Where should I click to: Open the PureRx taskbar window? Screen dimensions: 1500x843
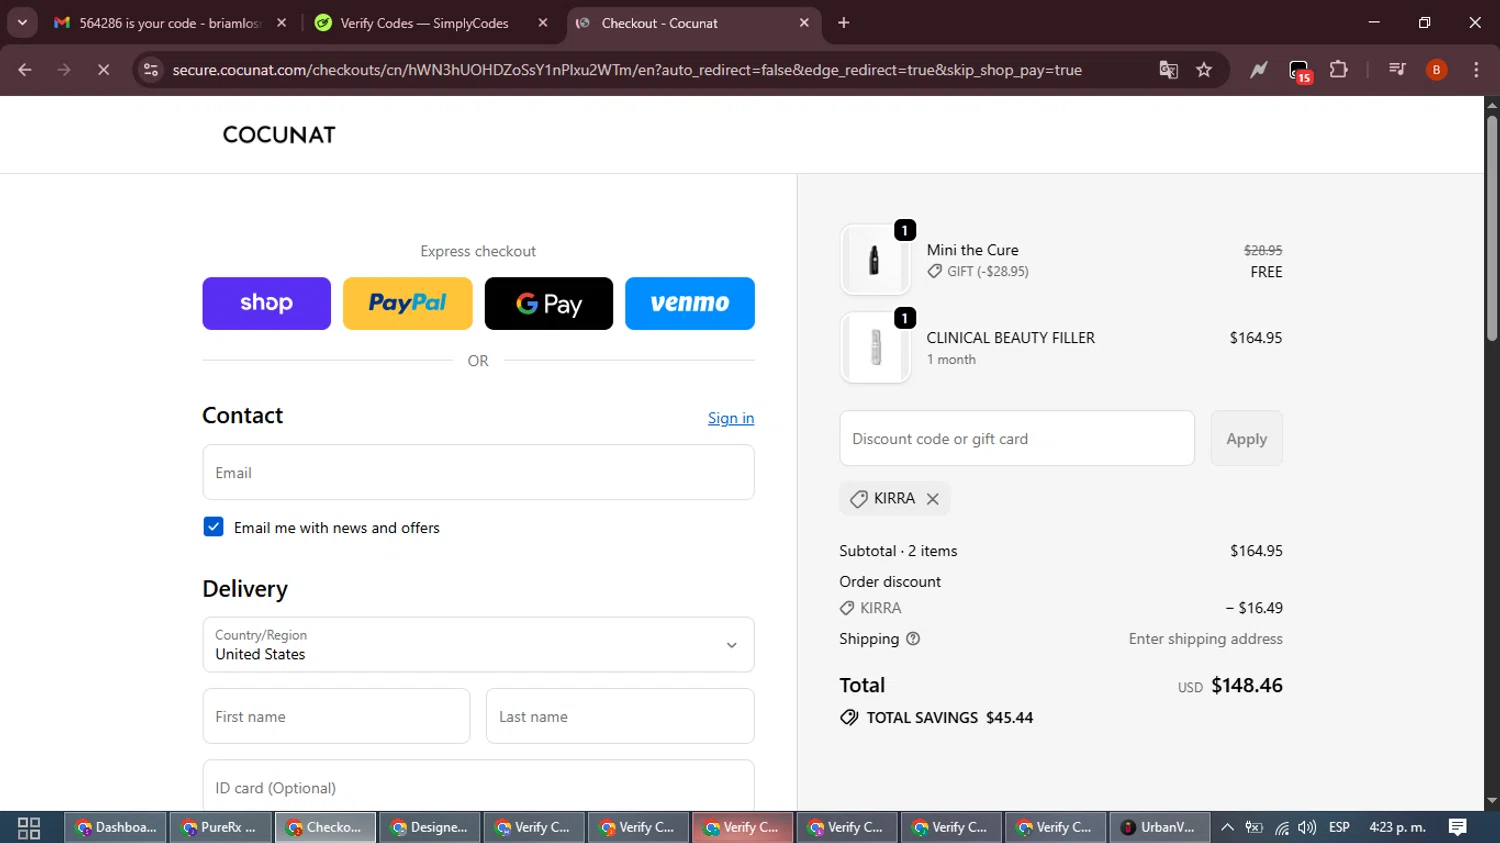(221, 828)
